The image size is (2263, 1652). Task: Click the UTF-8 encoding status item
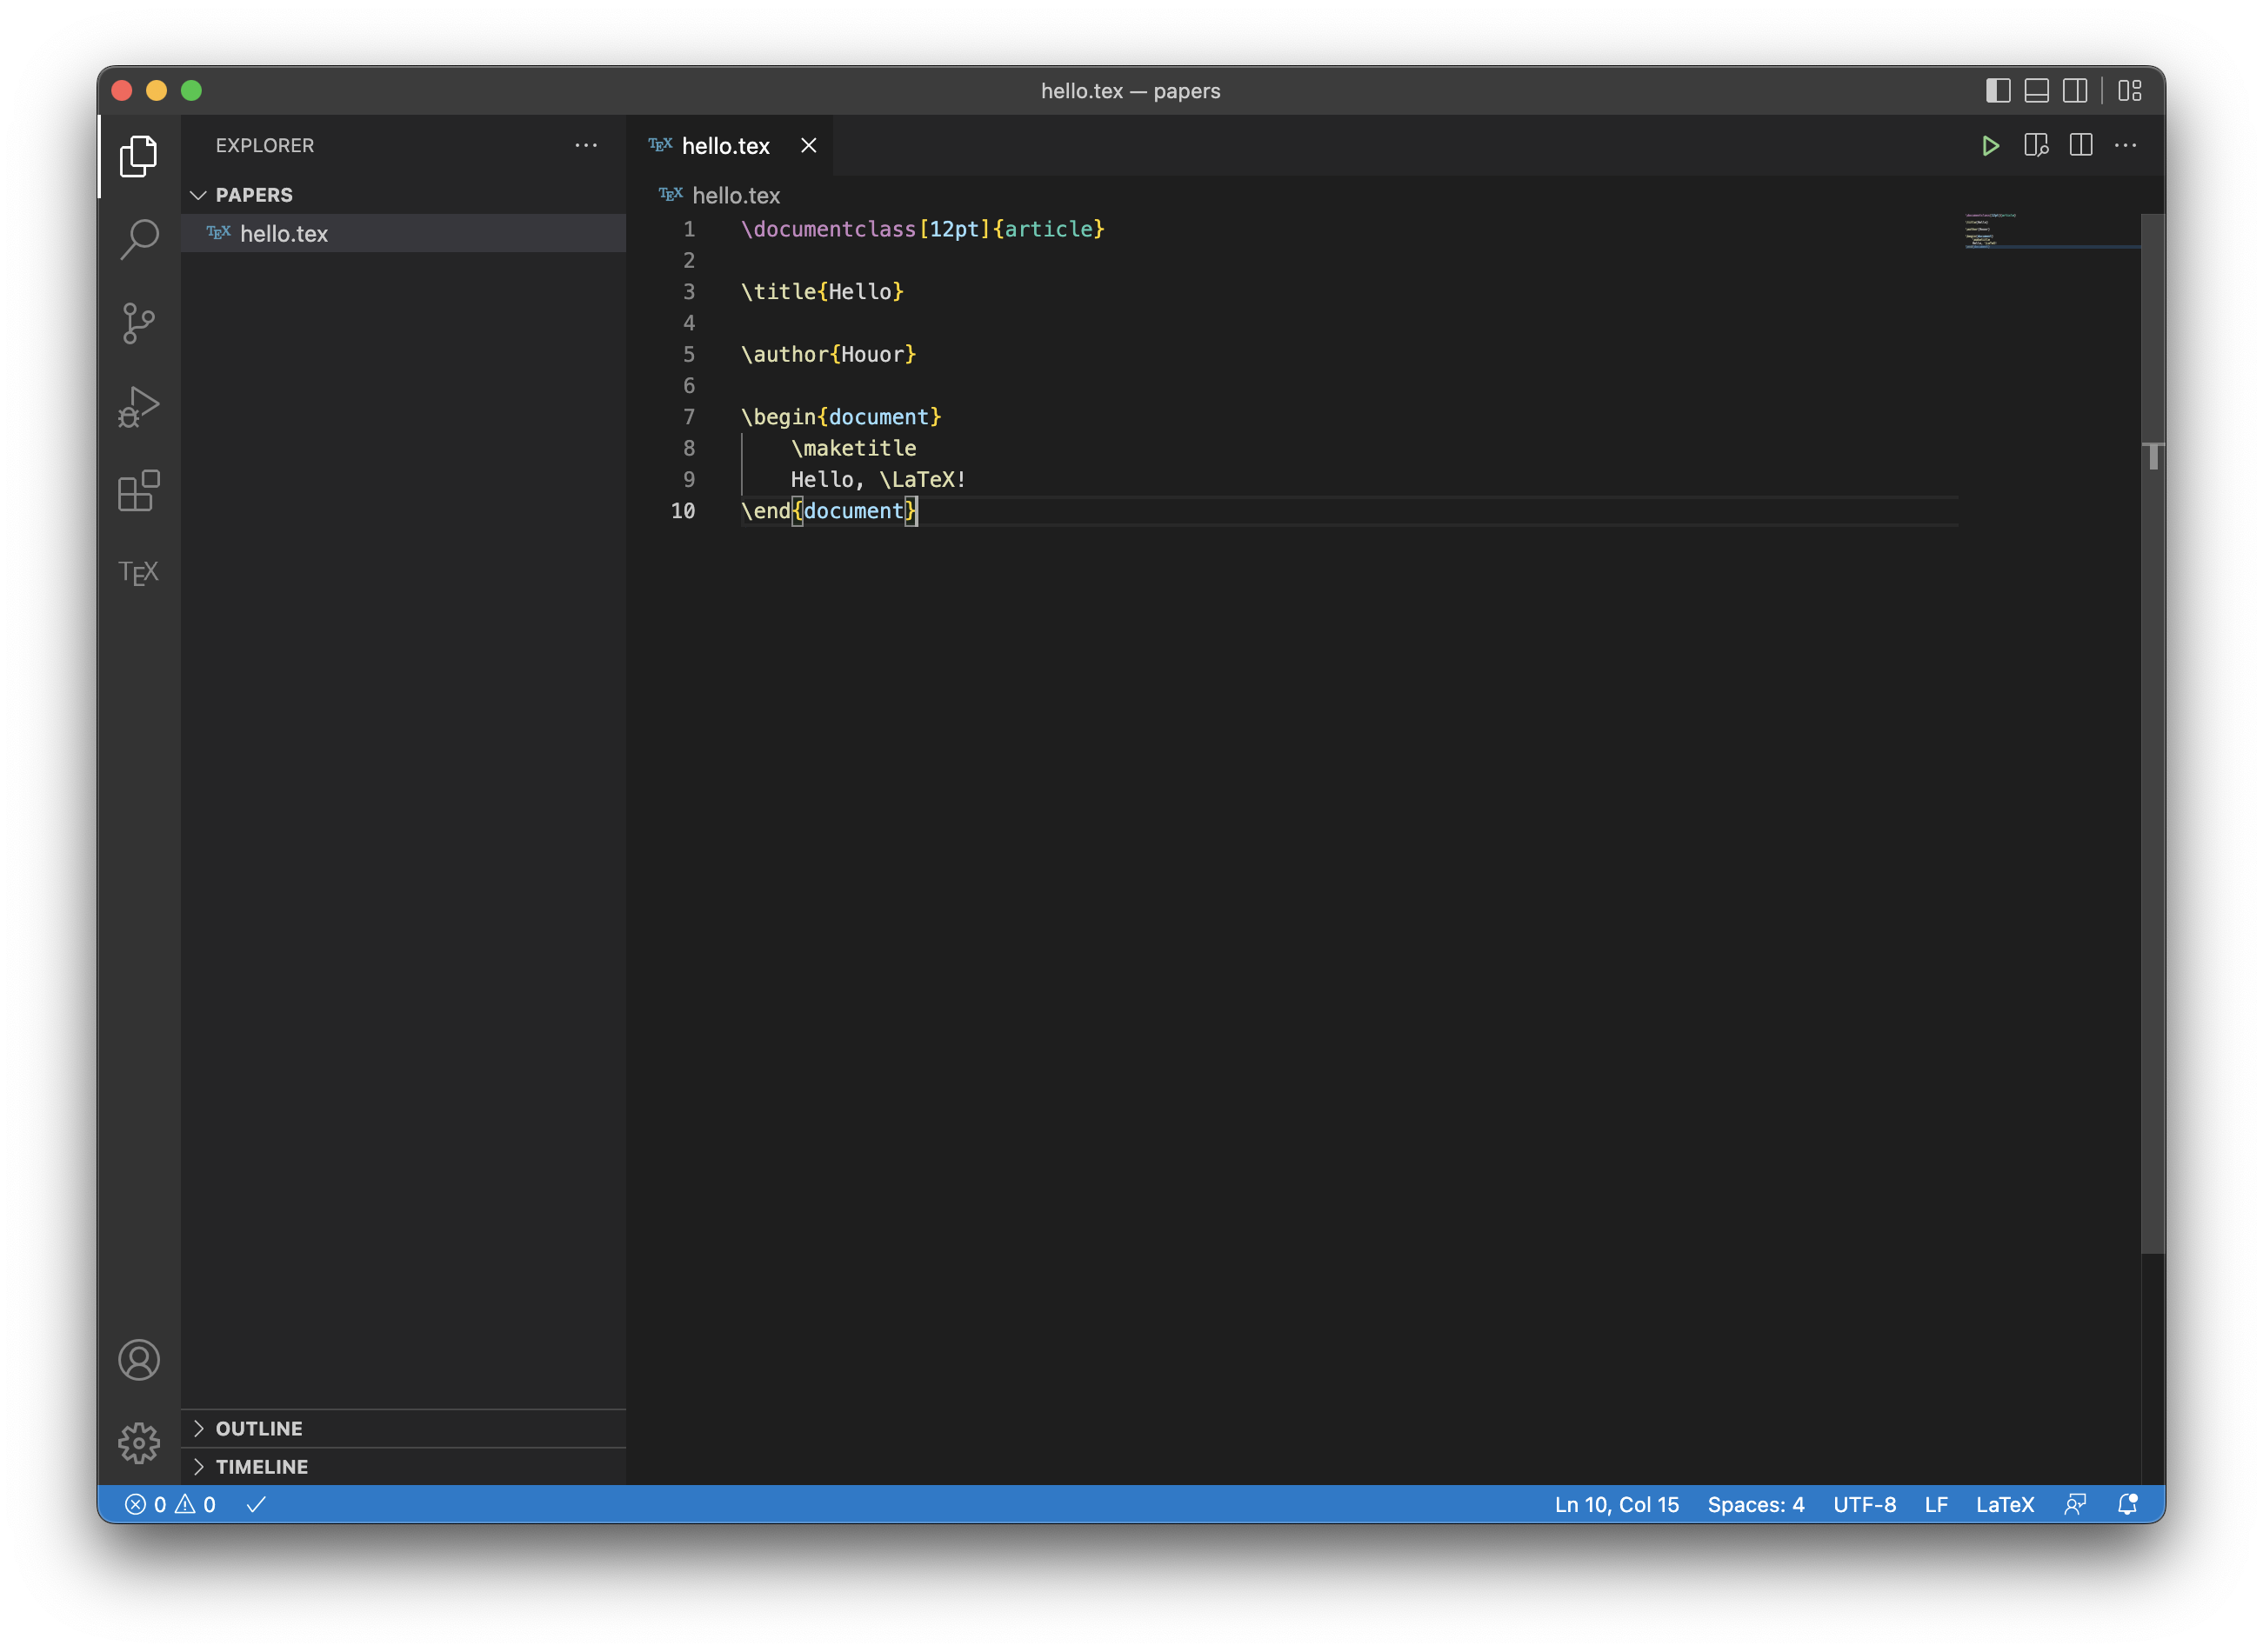click(x=1864, y=1504)
